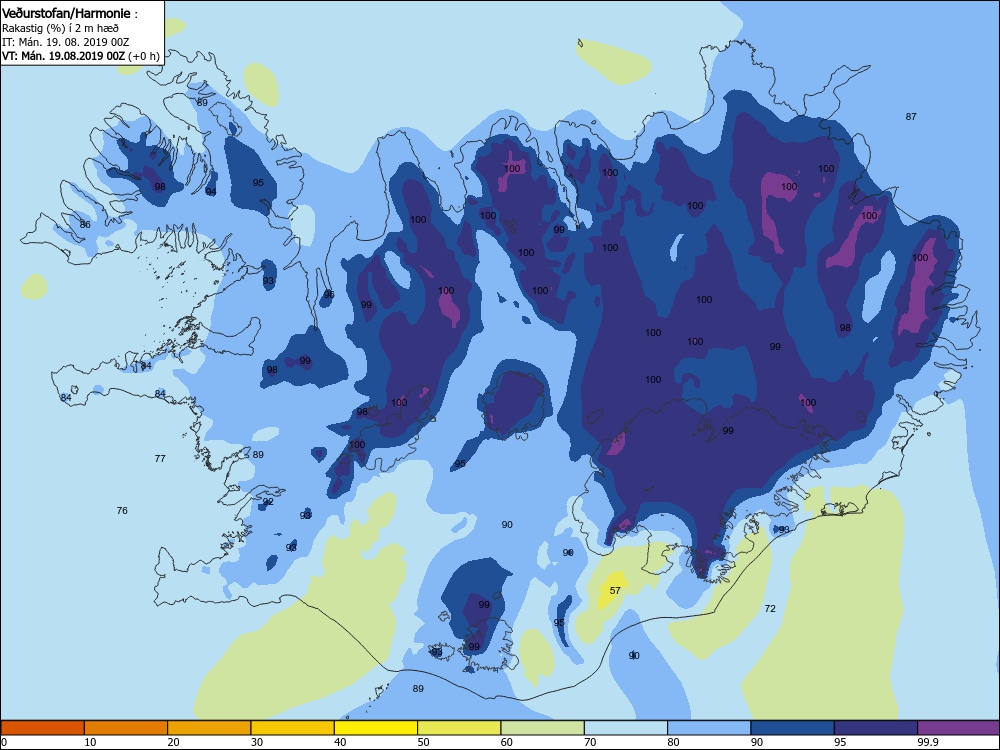This screenshot has width=1000, height=750.
Task: Click the dark indigo 95–99.9 legend swatch
Action: pyautogui.click(x=876, y=728)
